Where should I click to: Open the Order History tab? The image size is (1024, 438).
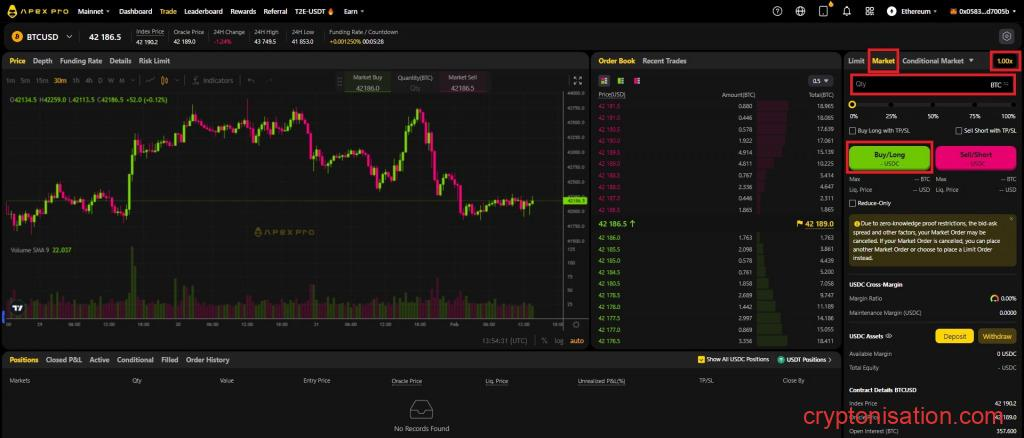click(x=207, y=360)
